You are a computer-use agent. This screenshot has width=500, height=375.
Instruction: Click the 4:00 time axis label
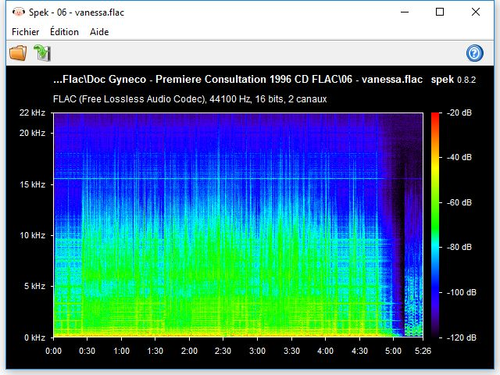pyautogui.click(x=325, y=351)
